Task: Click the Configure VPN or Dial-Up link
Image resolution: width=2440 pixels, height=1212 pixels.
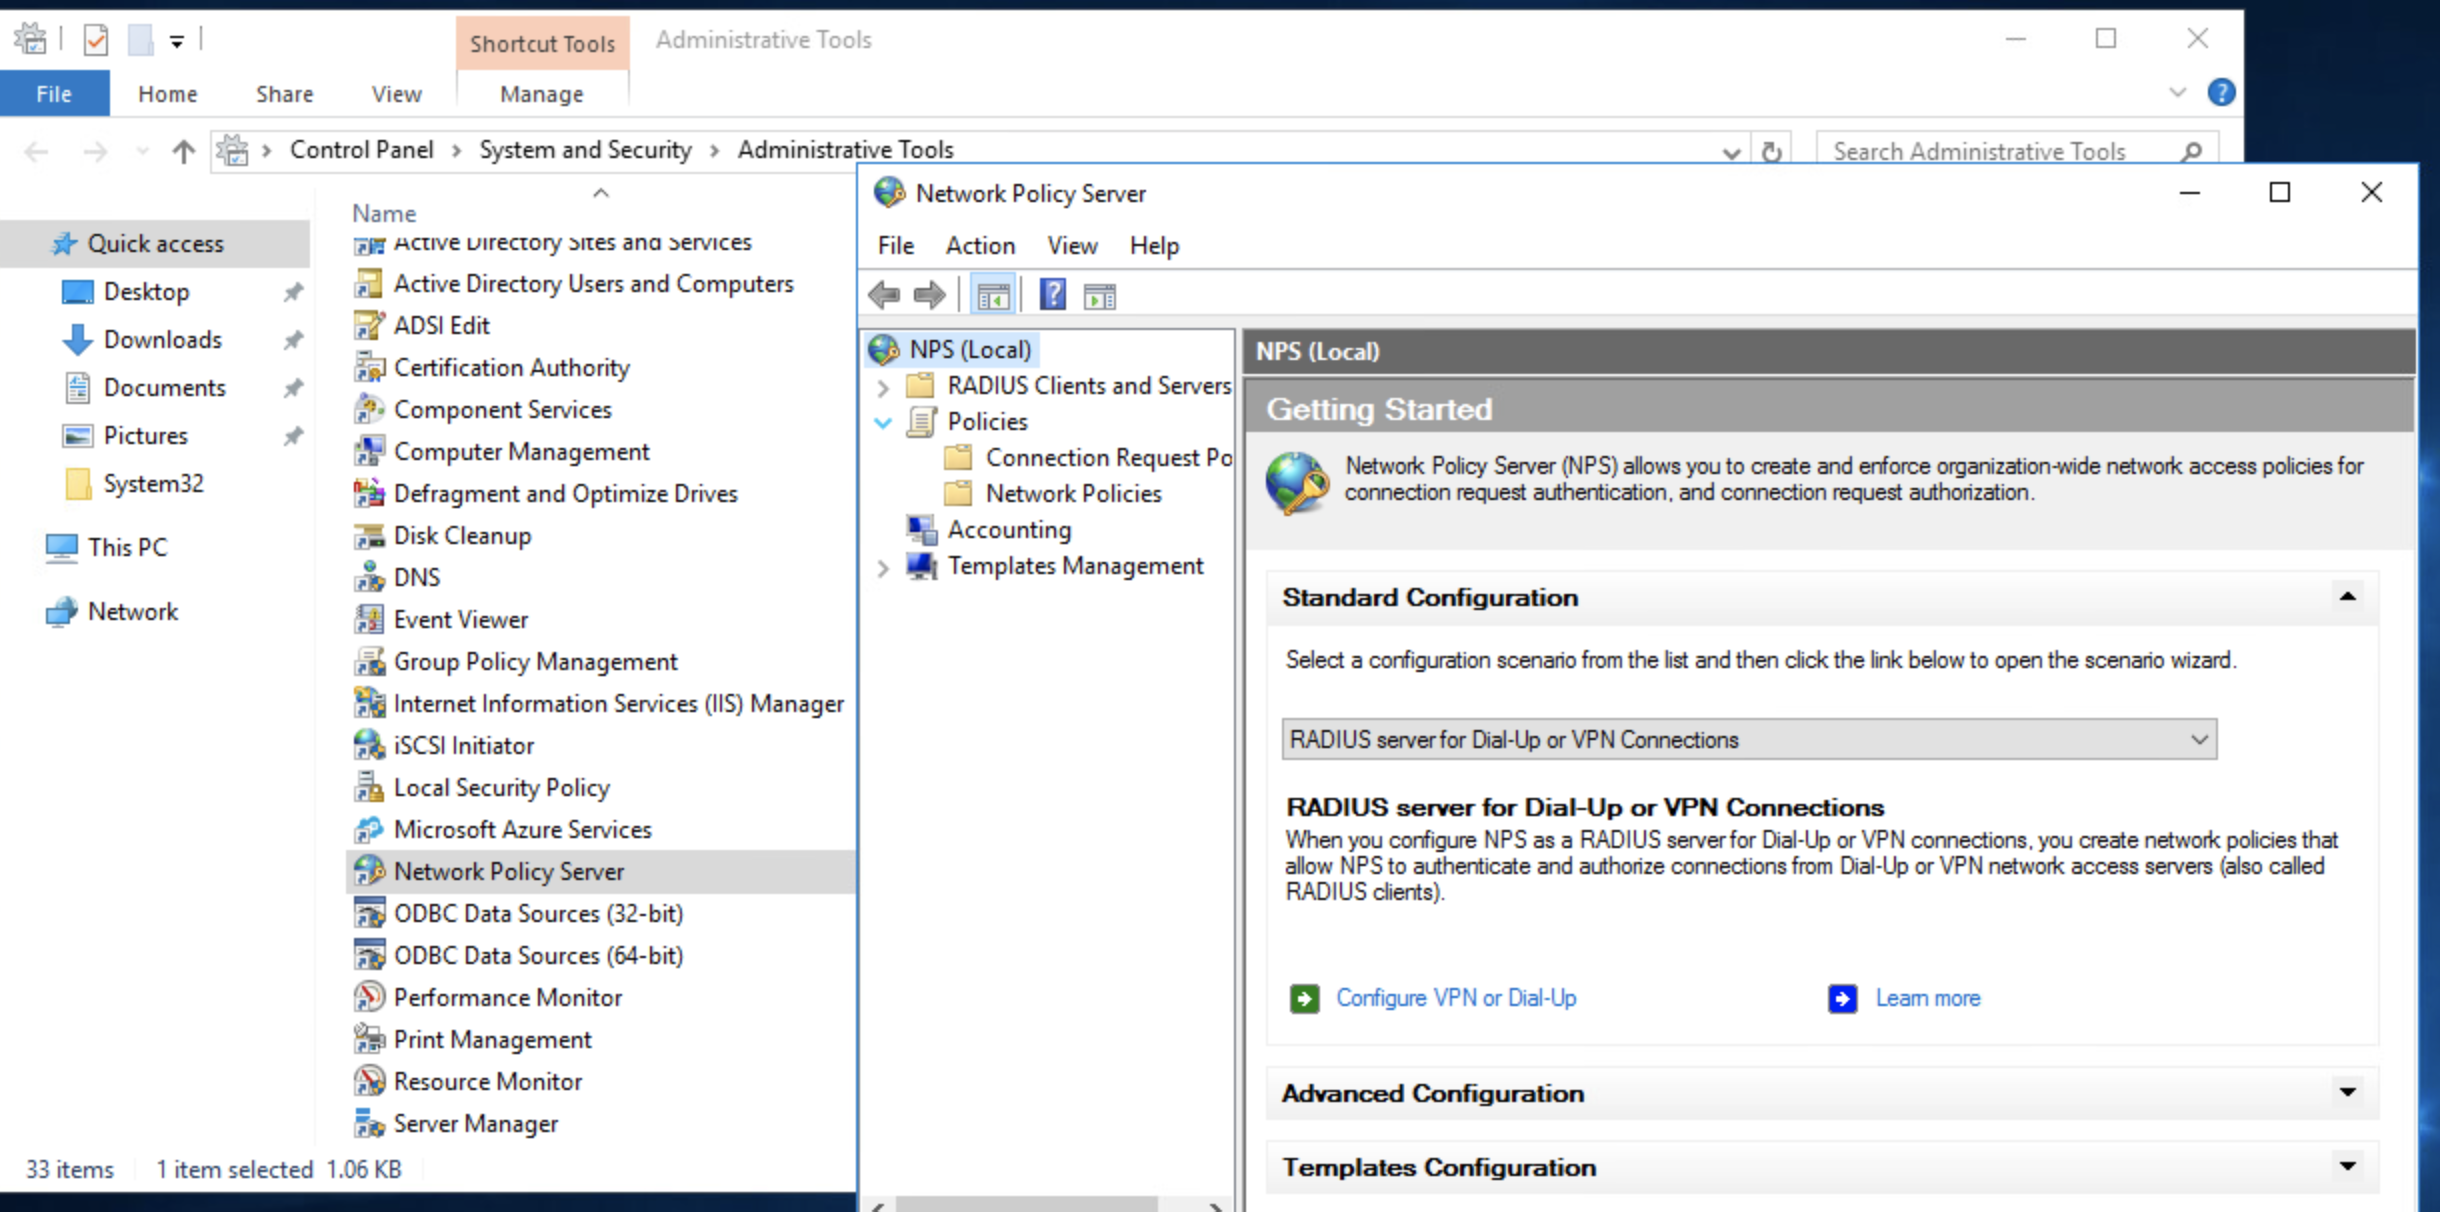Action: [x=1455, y=998]
